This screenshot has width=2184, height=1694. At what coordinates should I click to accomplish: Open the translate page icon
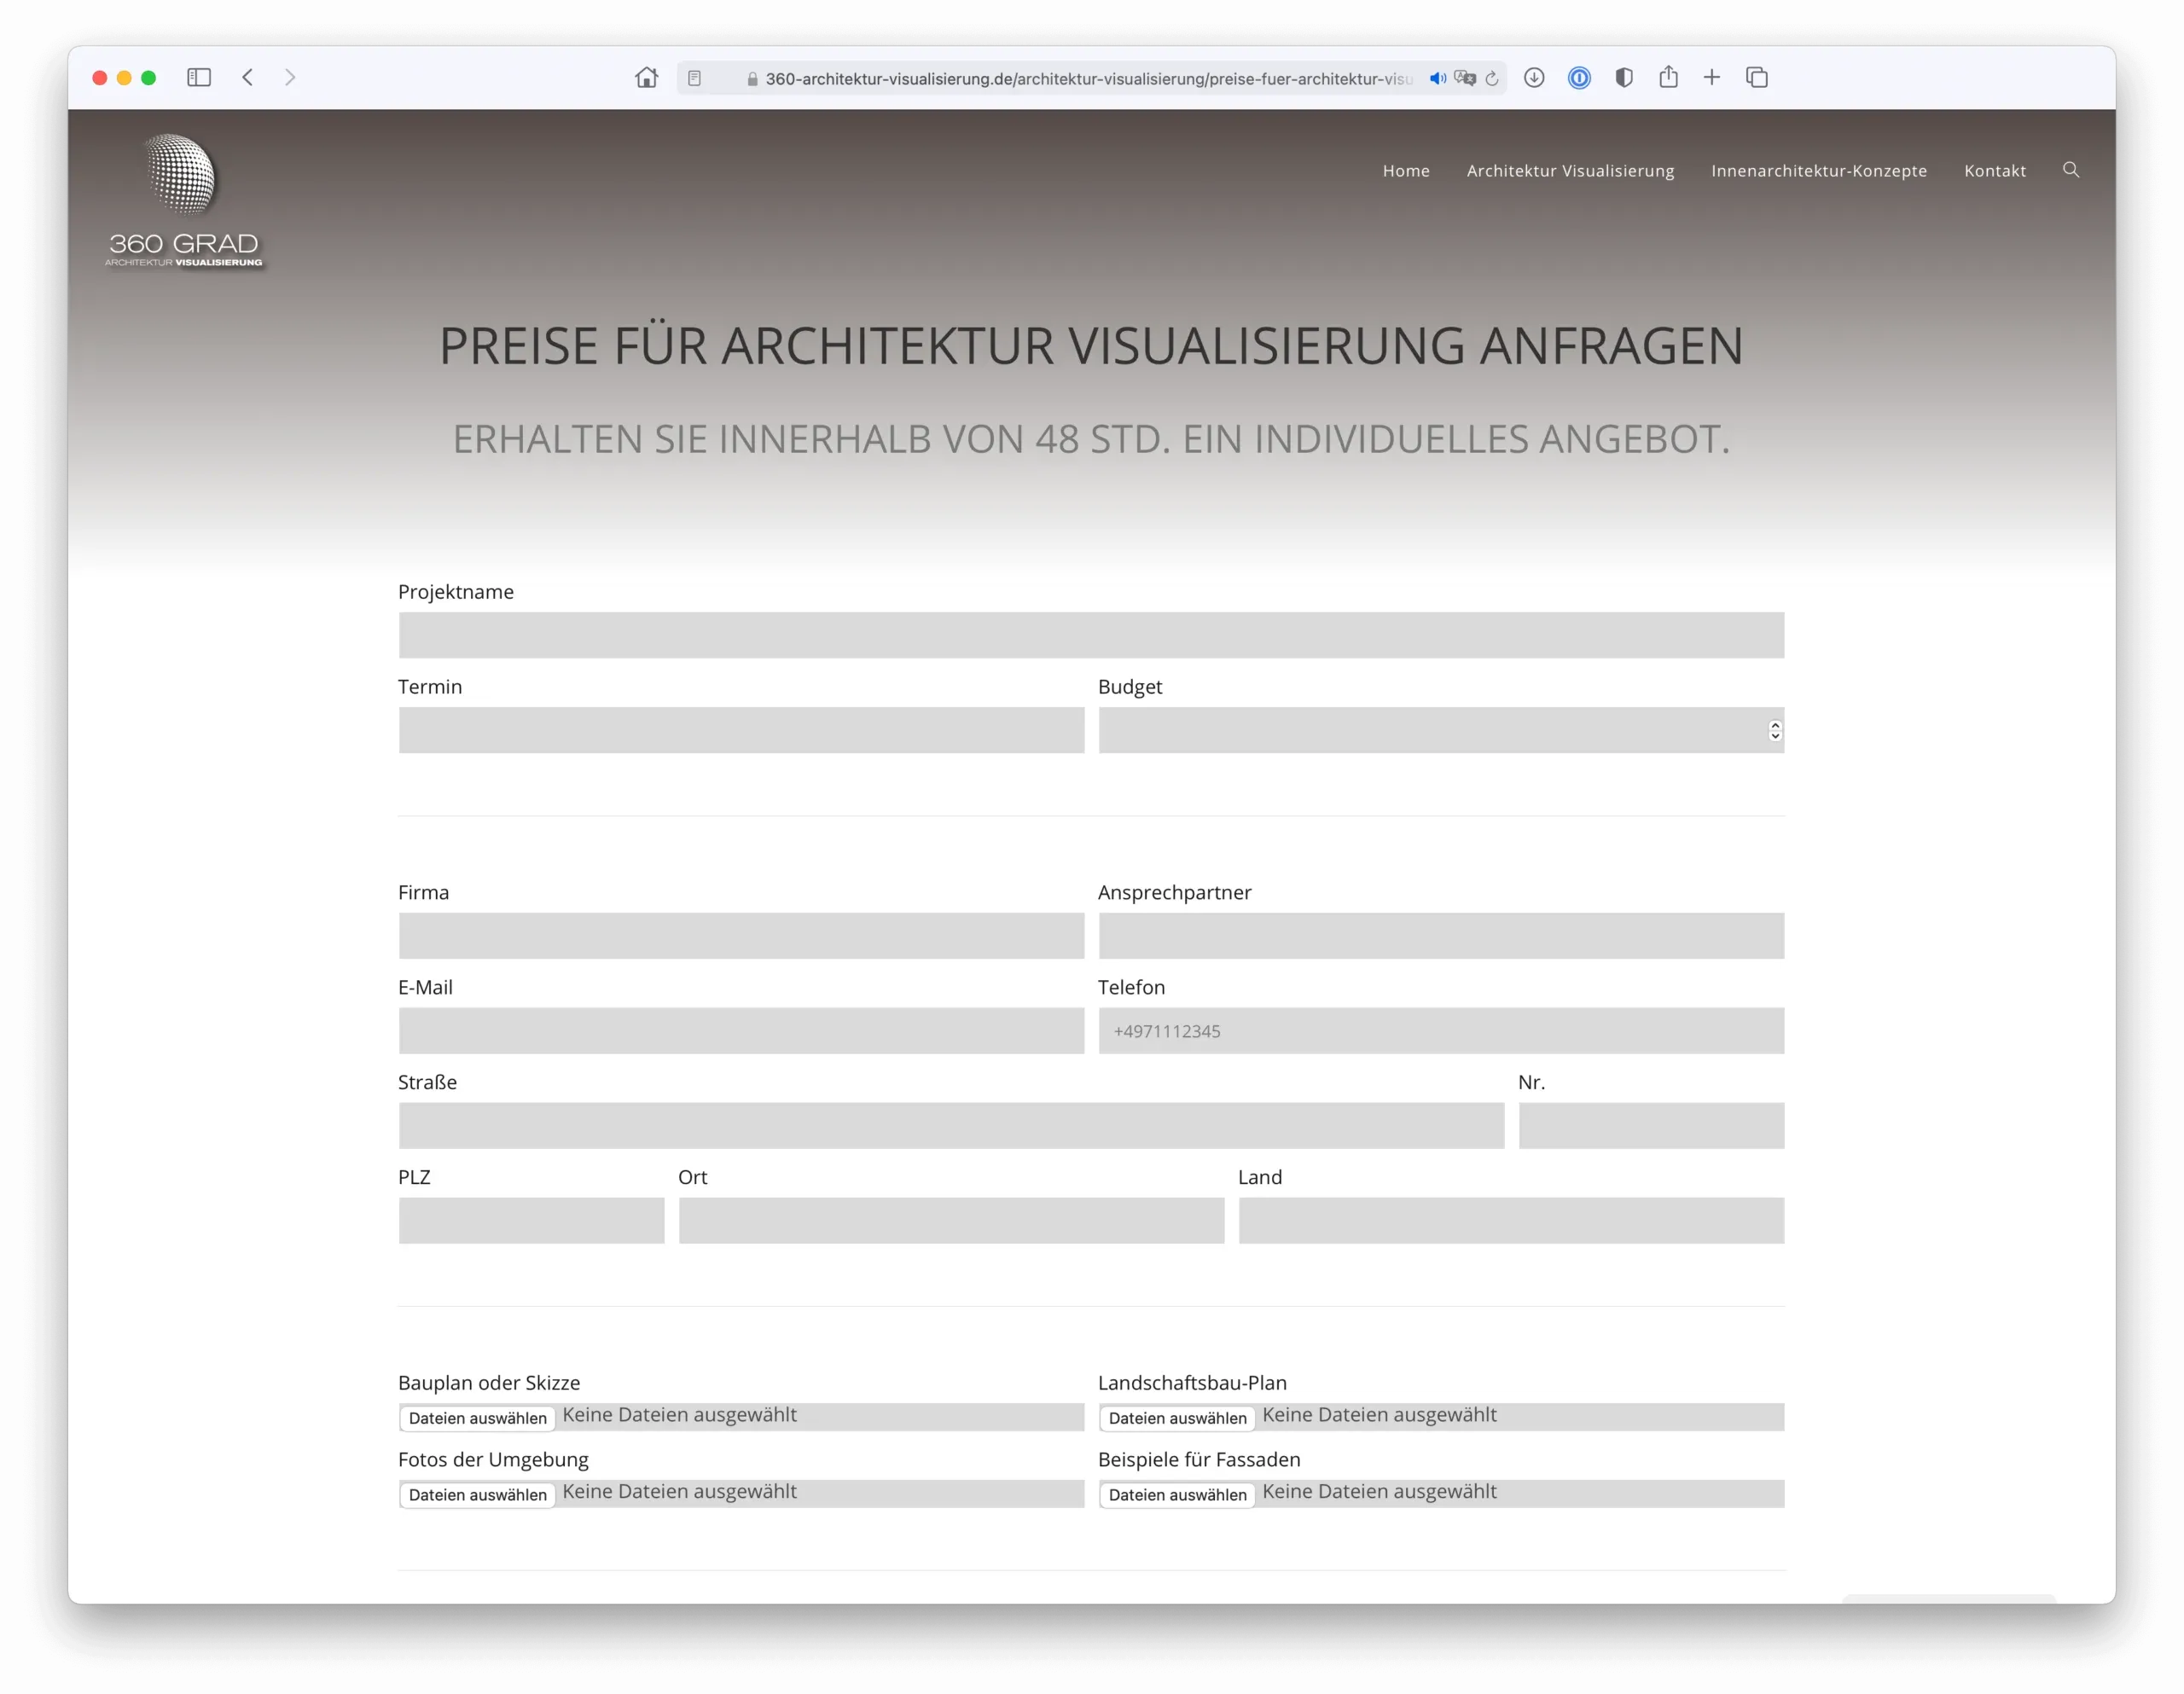coord(1464,78)
